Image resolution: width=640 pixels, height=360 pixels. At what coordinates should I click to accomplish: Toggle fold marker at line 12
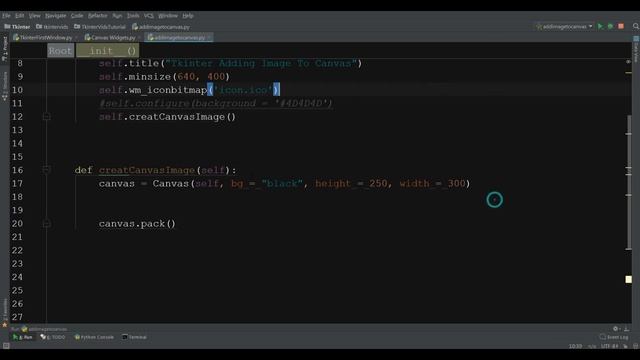click(x=46, y=117)
